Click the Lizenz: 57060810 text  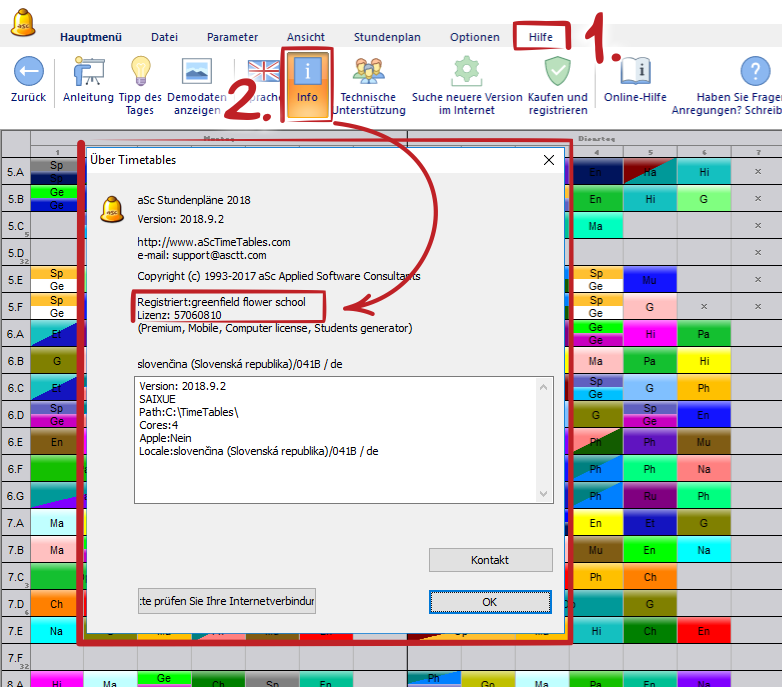pyautogui.click(x=180, y=315)
